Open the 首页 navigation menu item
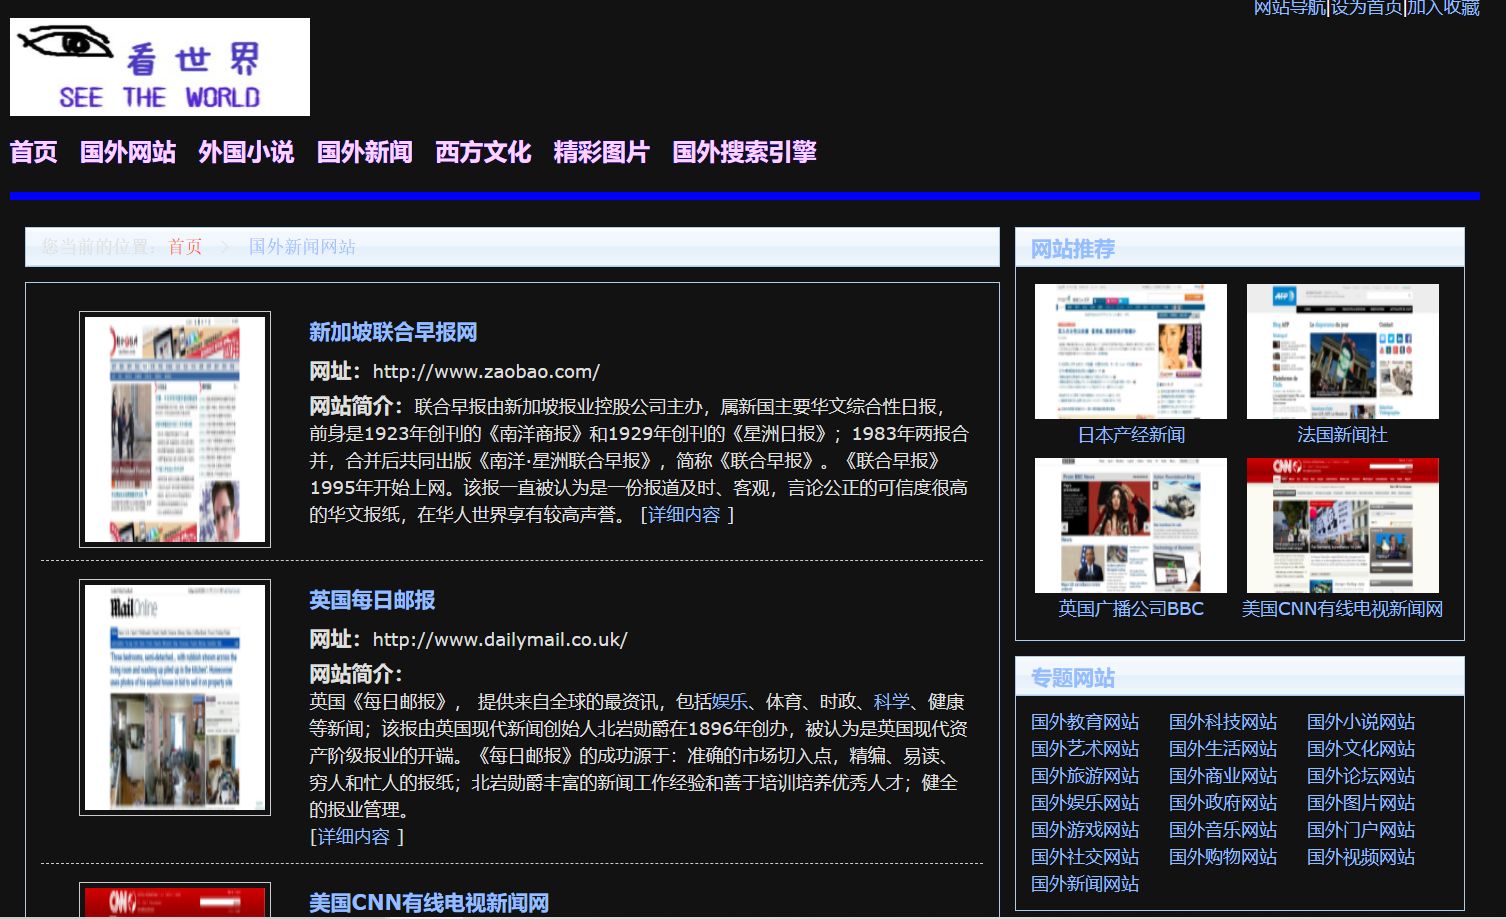The image size is (1506, 919). click(x=34, y=152)
